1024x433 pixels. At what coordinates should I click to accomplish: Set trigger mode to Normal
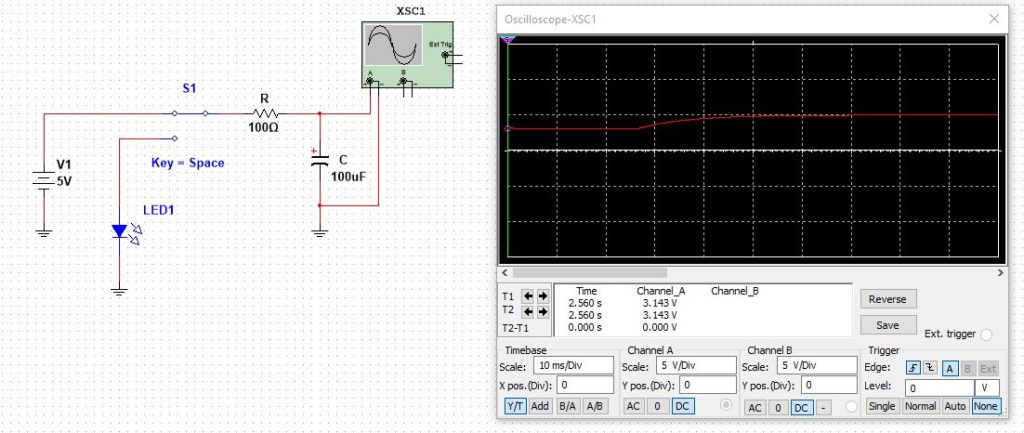tap(920, 406)
